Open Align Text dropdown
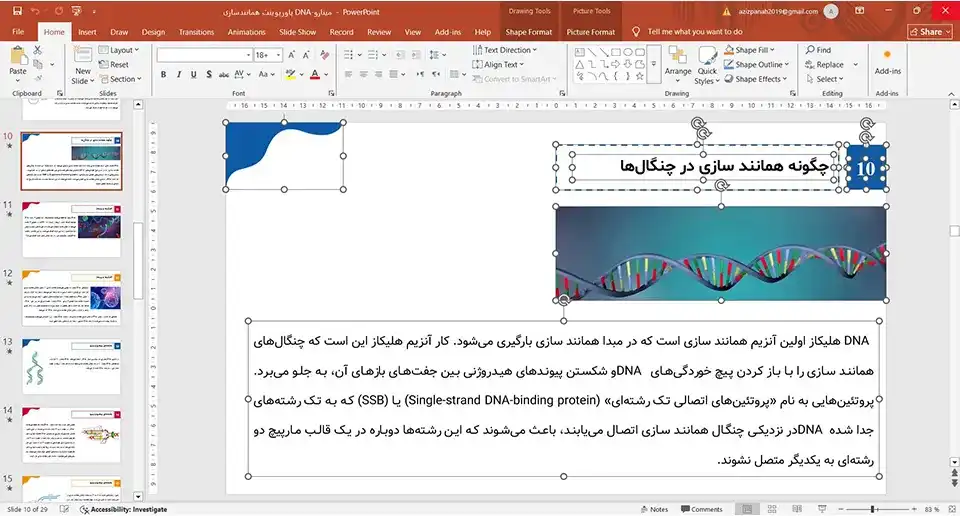The image size is (960, 516). tap(498, 64)
